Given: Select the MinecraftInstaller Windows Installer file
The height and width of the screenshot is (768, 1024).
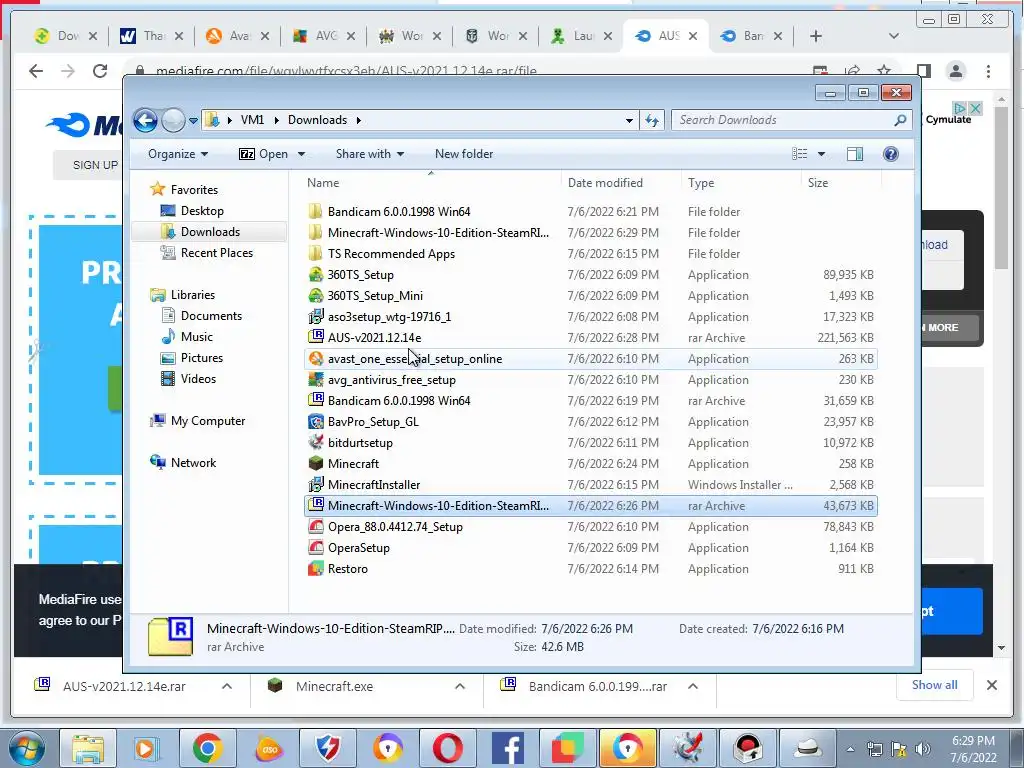Looking at the screenshot, I should coord(374,485).
